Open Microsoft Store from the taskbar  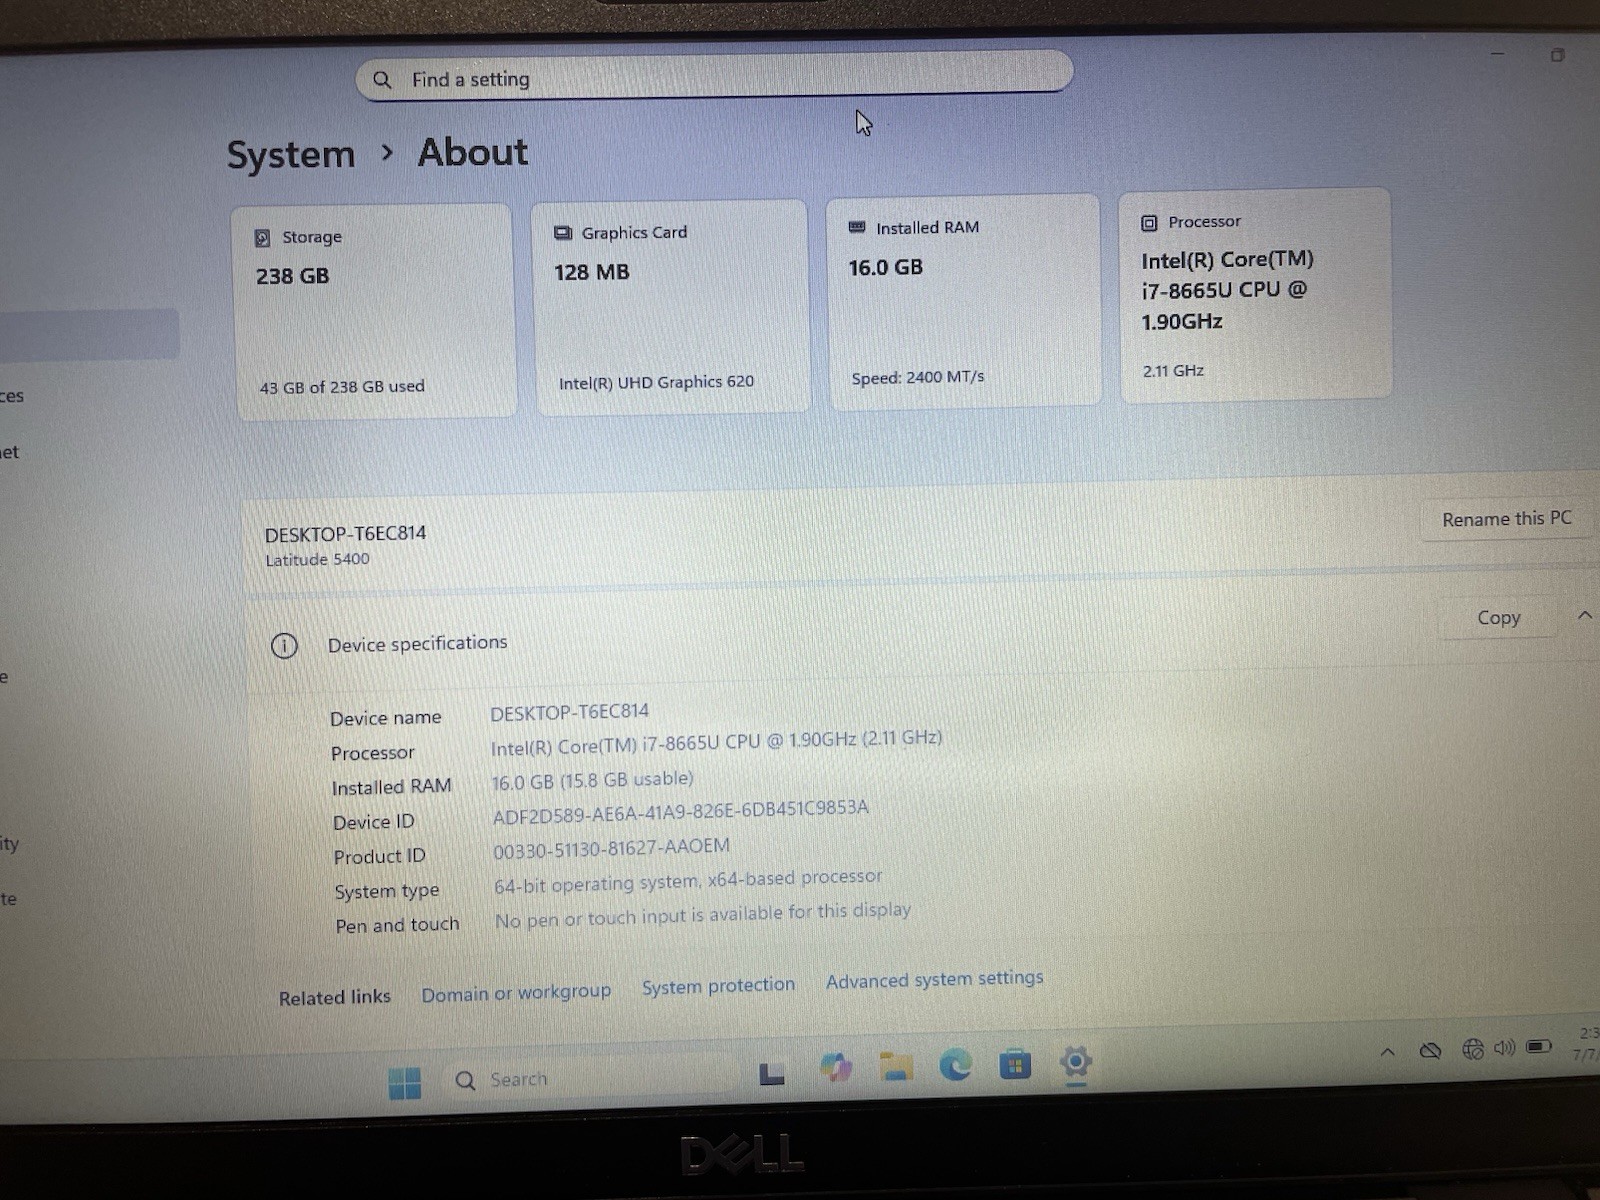coord(1015,1065)
